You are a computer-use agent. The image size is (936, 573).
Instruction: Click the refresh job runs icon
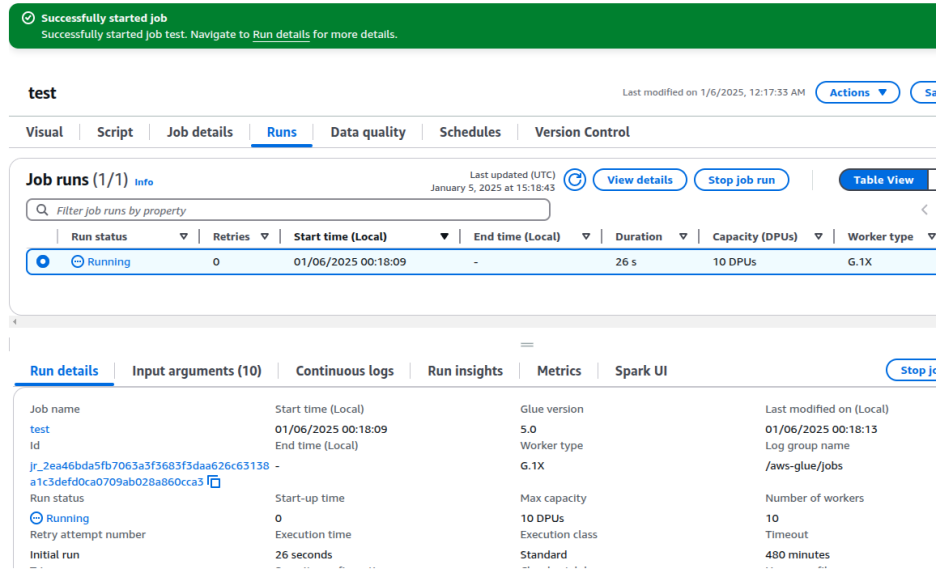575,180
